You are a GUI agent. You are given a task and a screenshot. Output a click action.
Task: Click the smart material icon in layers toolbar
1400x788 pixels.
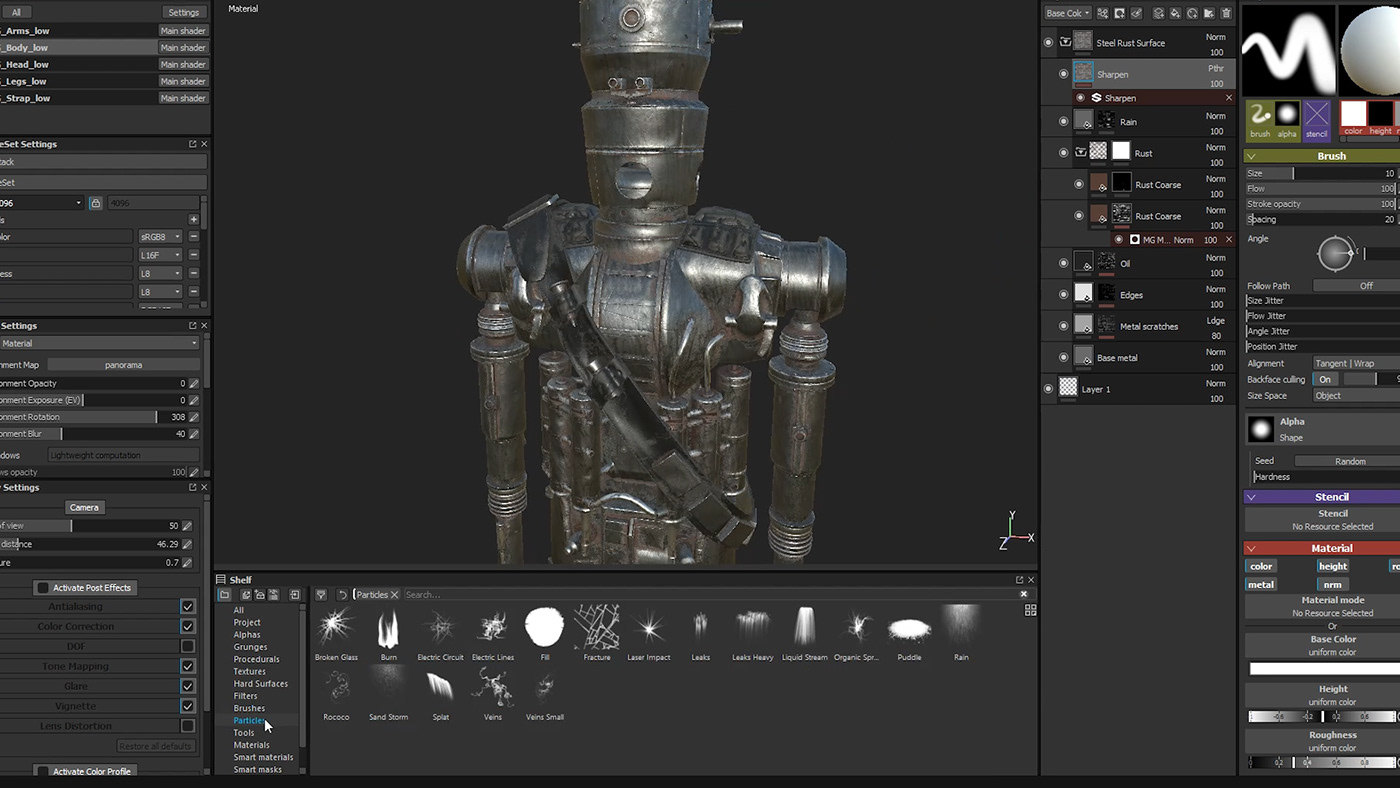[x=1193, y=13]
